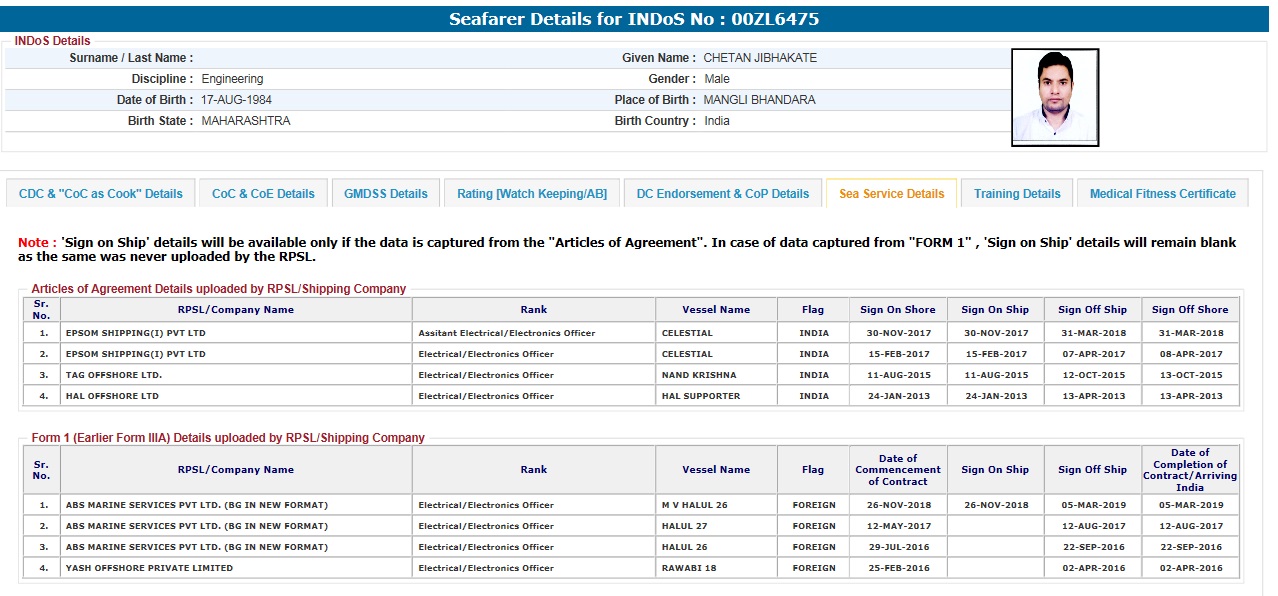Switch to Training Details tab
Image resolution: width=1278 pixels, height=596 pixels.
(1017, 194)
